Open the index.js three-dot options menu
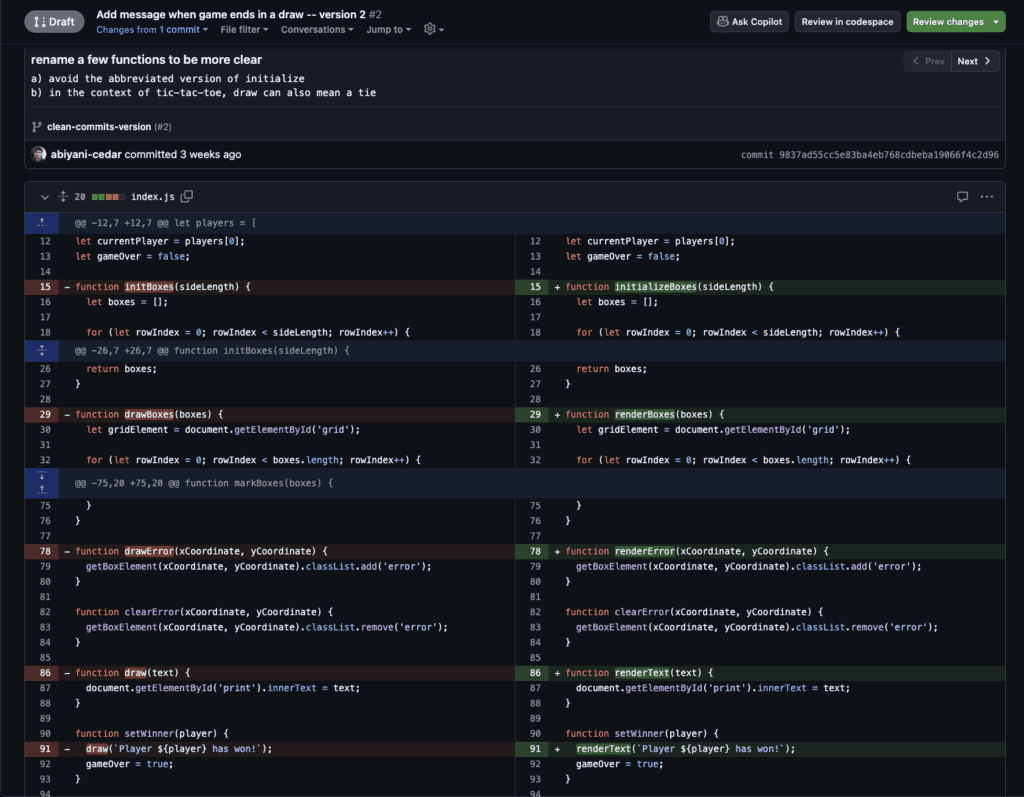The width and height of the screenshot is (1024, 797). 987,197
